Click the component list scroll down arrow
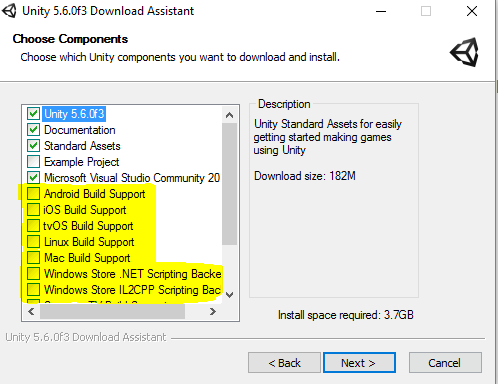 pyautogui.click(x=229, y=295)
